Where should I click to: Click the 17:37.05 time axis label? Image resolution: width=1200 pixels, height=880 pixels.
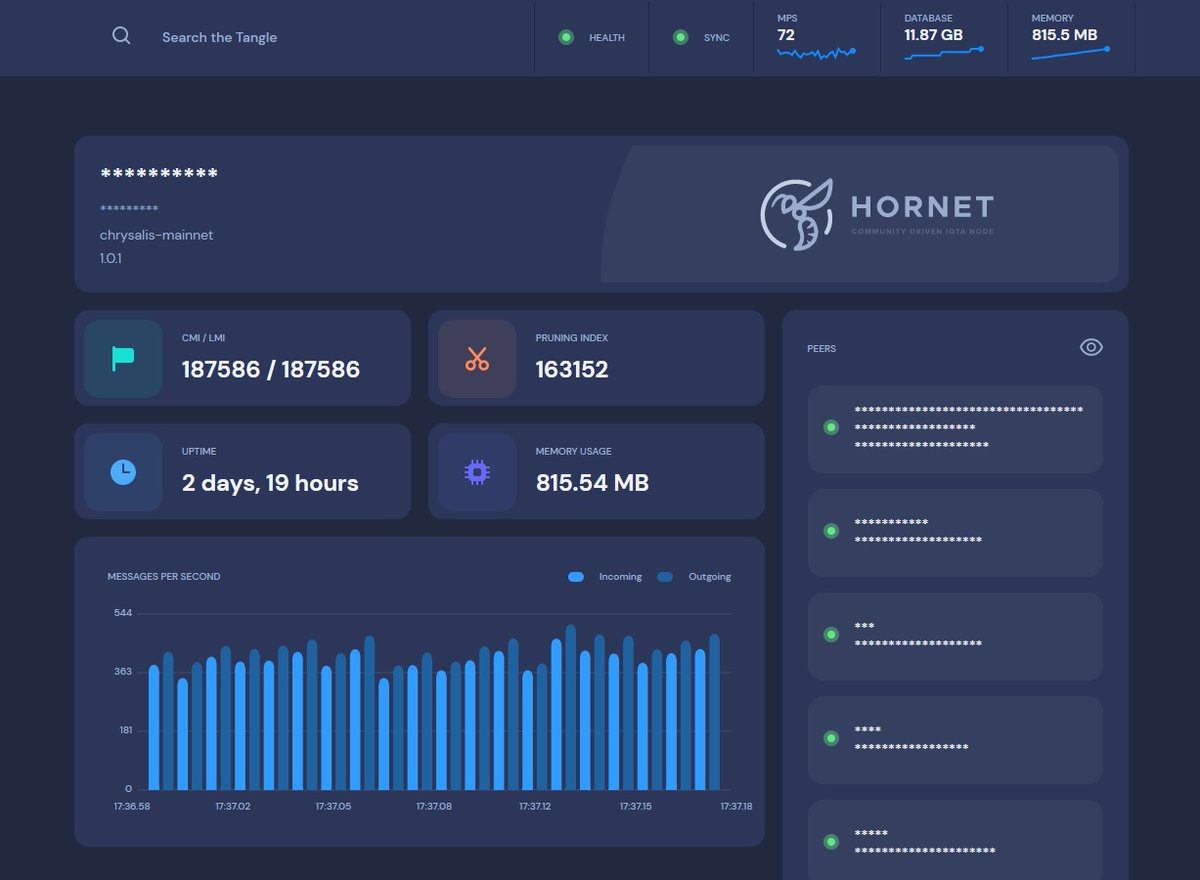tap(334, 806)
